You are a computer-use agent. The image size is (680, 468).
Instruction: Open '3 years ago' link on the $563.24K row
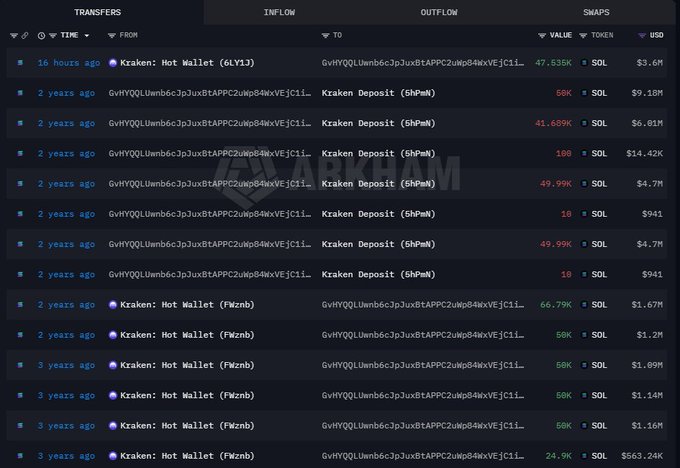pyautogui.click(x=66, y=456)
